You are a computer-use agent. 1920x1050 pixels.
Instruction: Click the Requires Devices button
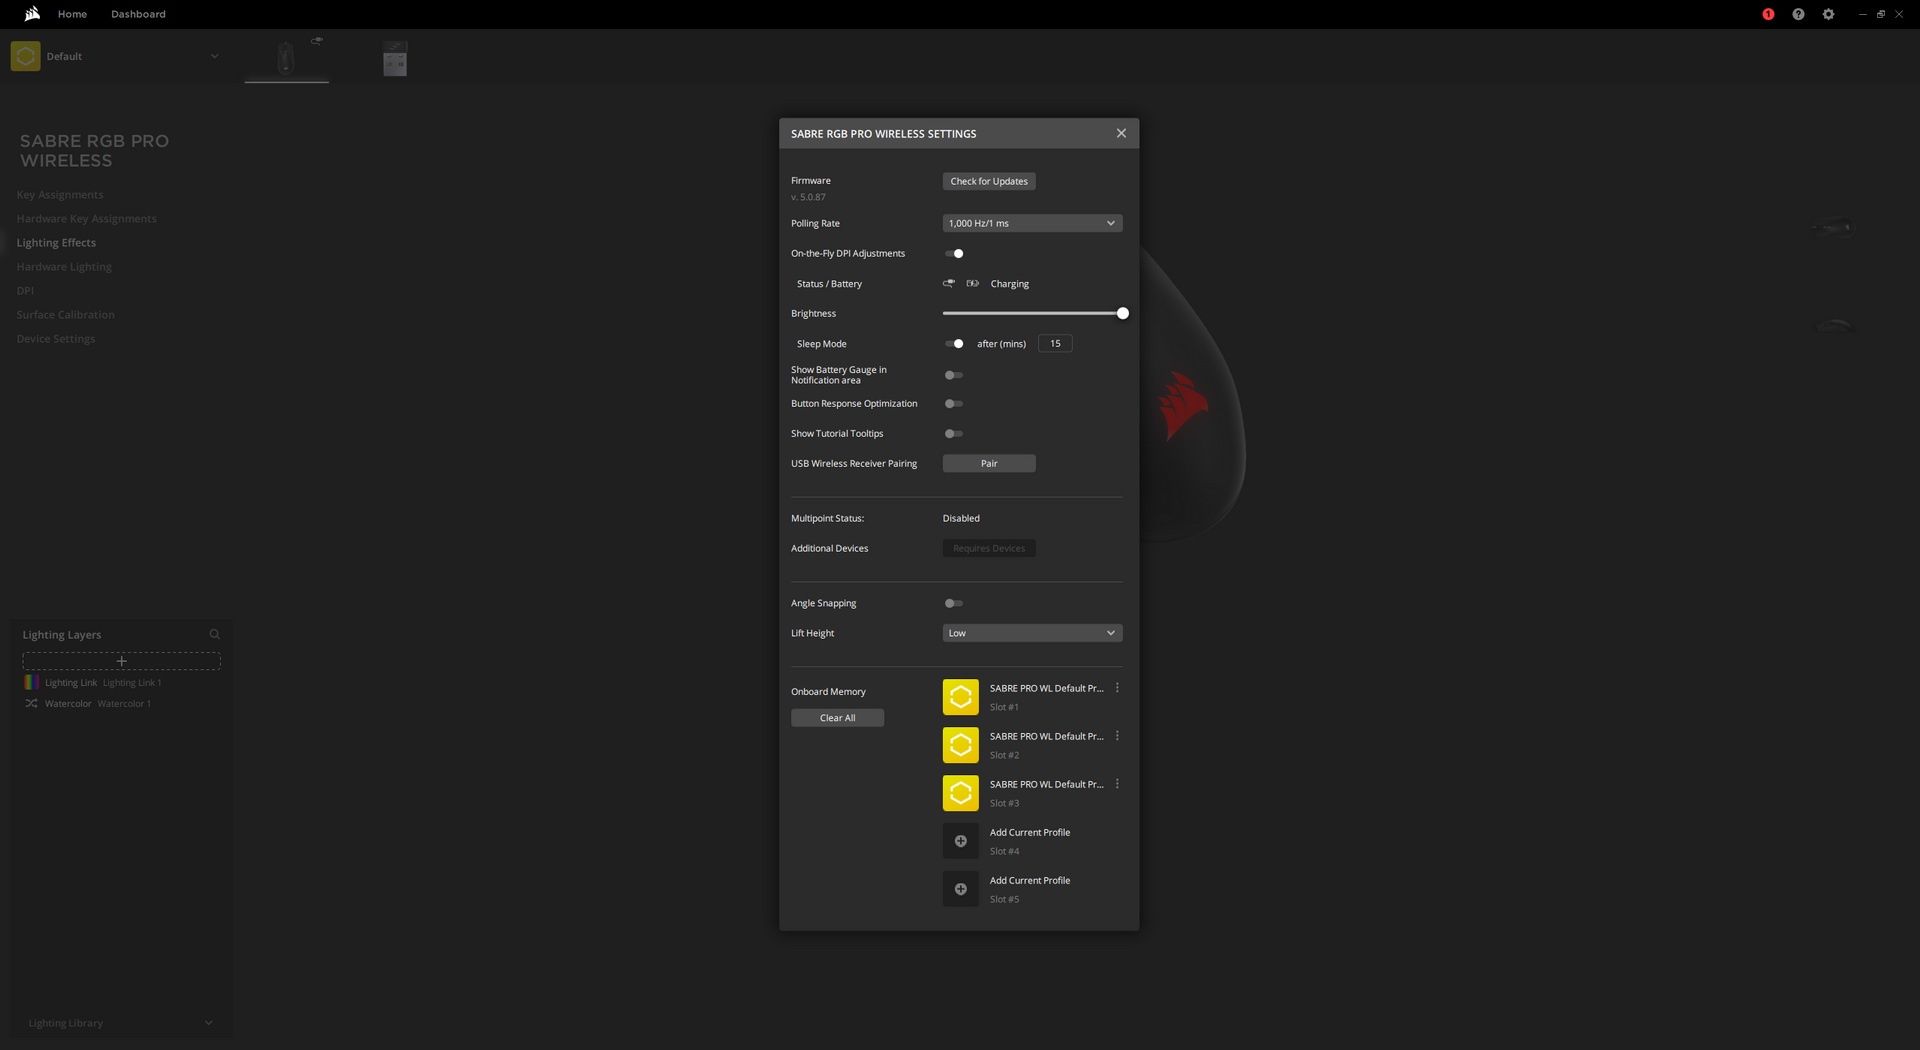[x=989, y=548]
